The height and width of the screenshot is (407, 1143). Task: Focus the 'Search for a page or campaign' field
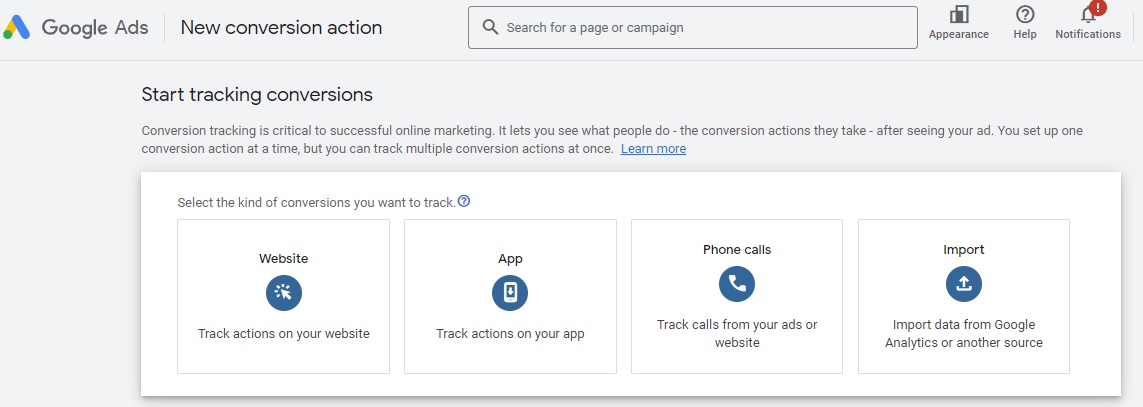point(700,27)
